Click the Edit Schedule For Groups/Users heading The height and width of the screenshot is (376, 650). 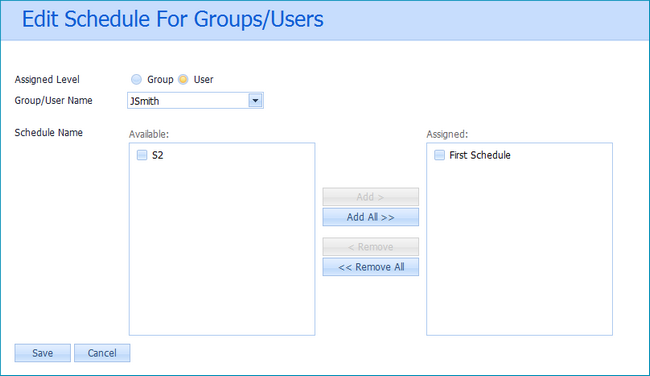click(172, 19)
